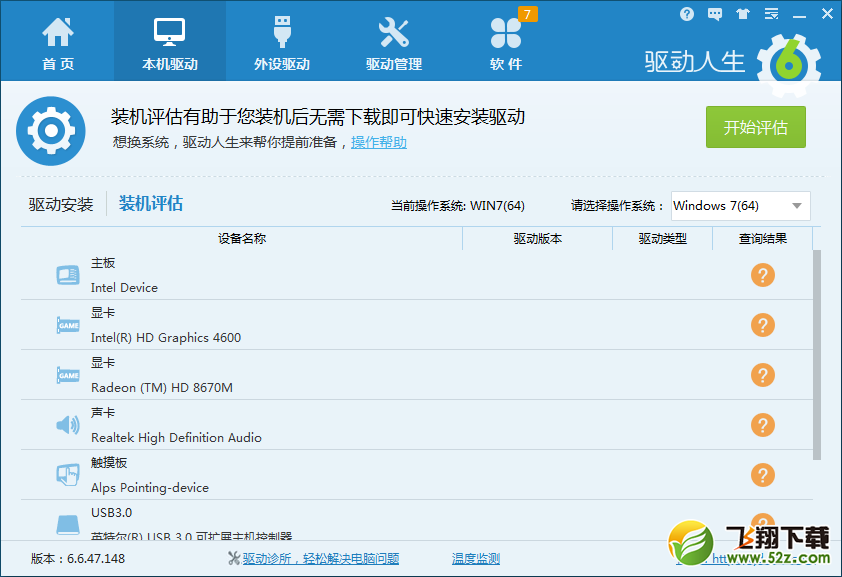
Task: Click the orange 7 software badge
Action: point(527,14)
